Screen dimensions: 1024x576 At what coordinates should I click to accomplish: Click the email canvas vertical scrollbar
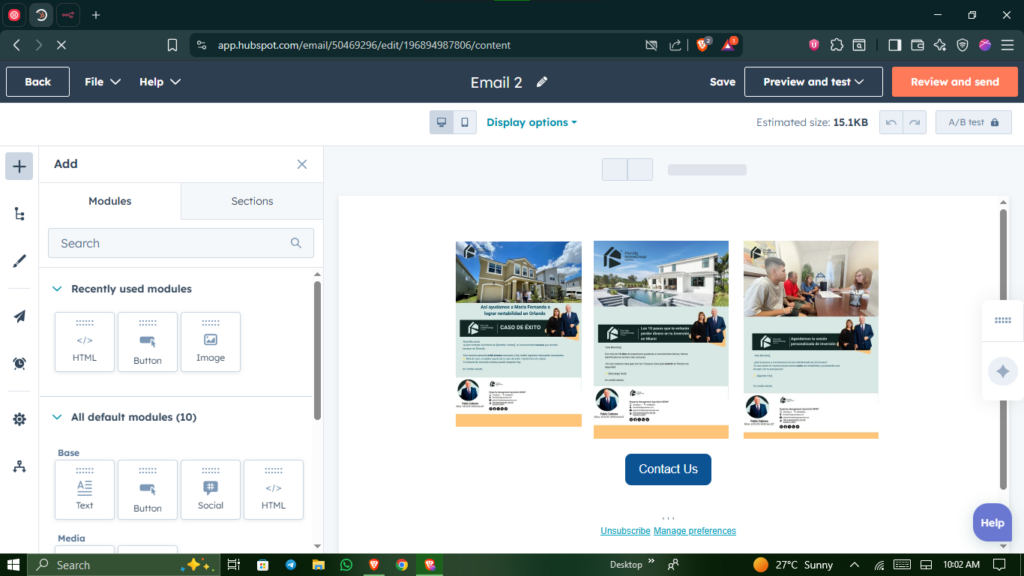pyautogui.click(x=1003, y=349)
